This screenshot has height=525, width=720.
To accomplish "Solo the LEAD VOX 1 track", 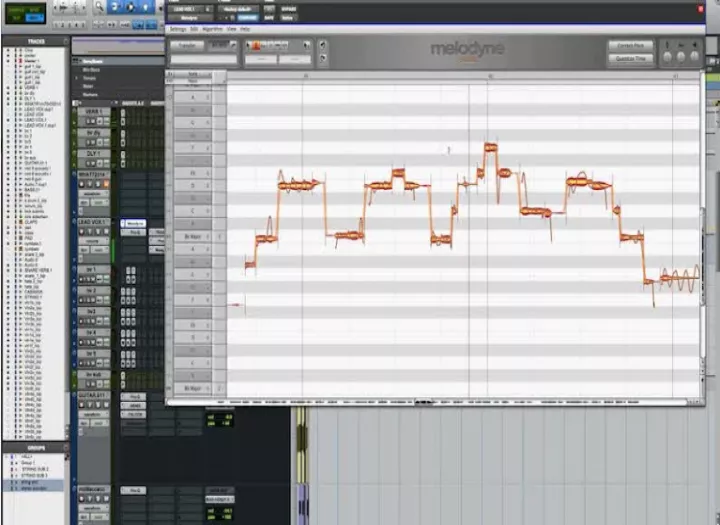I will (98, 231).
